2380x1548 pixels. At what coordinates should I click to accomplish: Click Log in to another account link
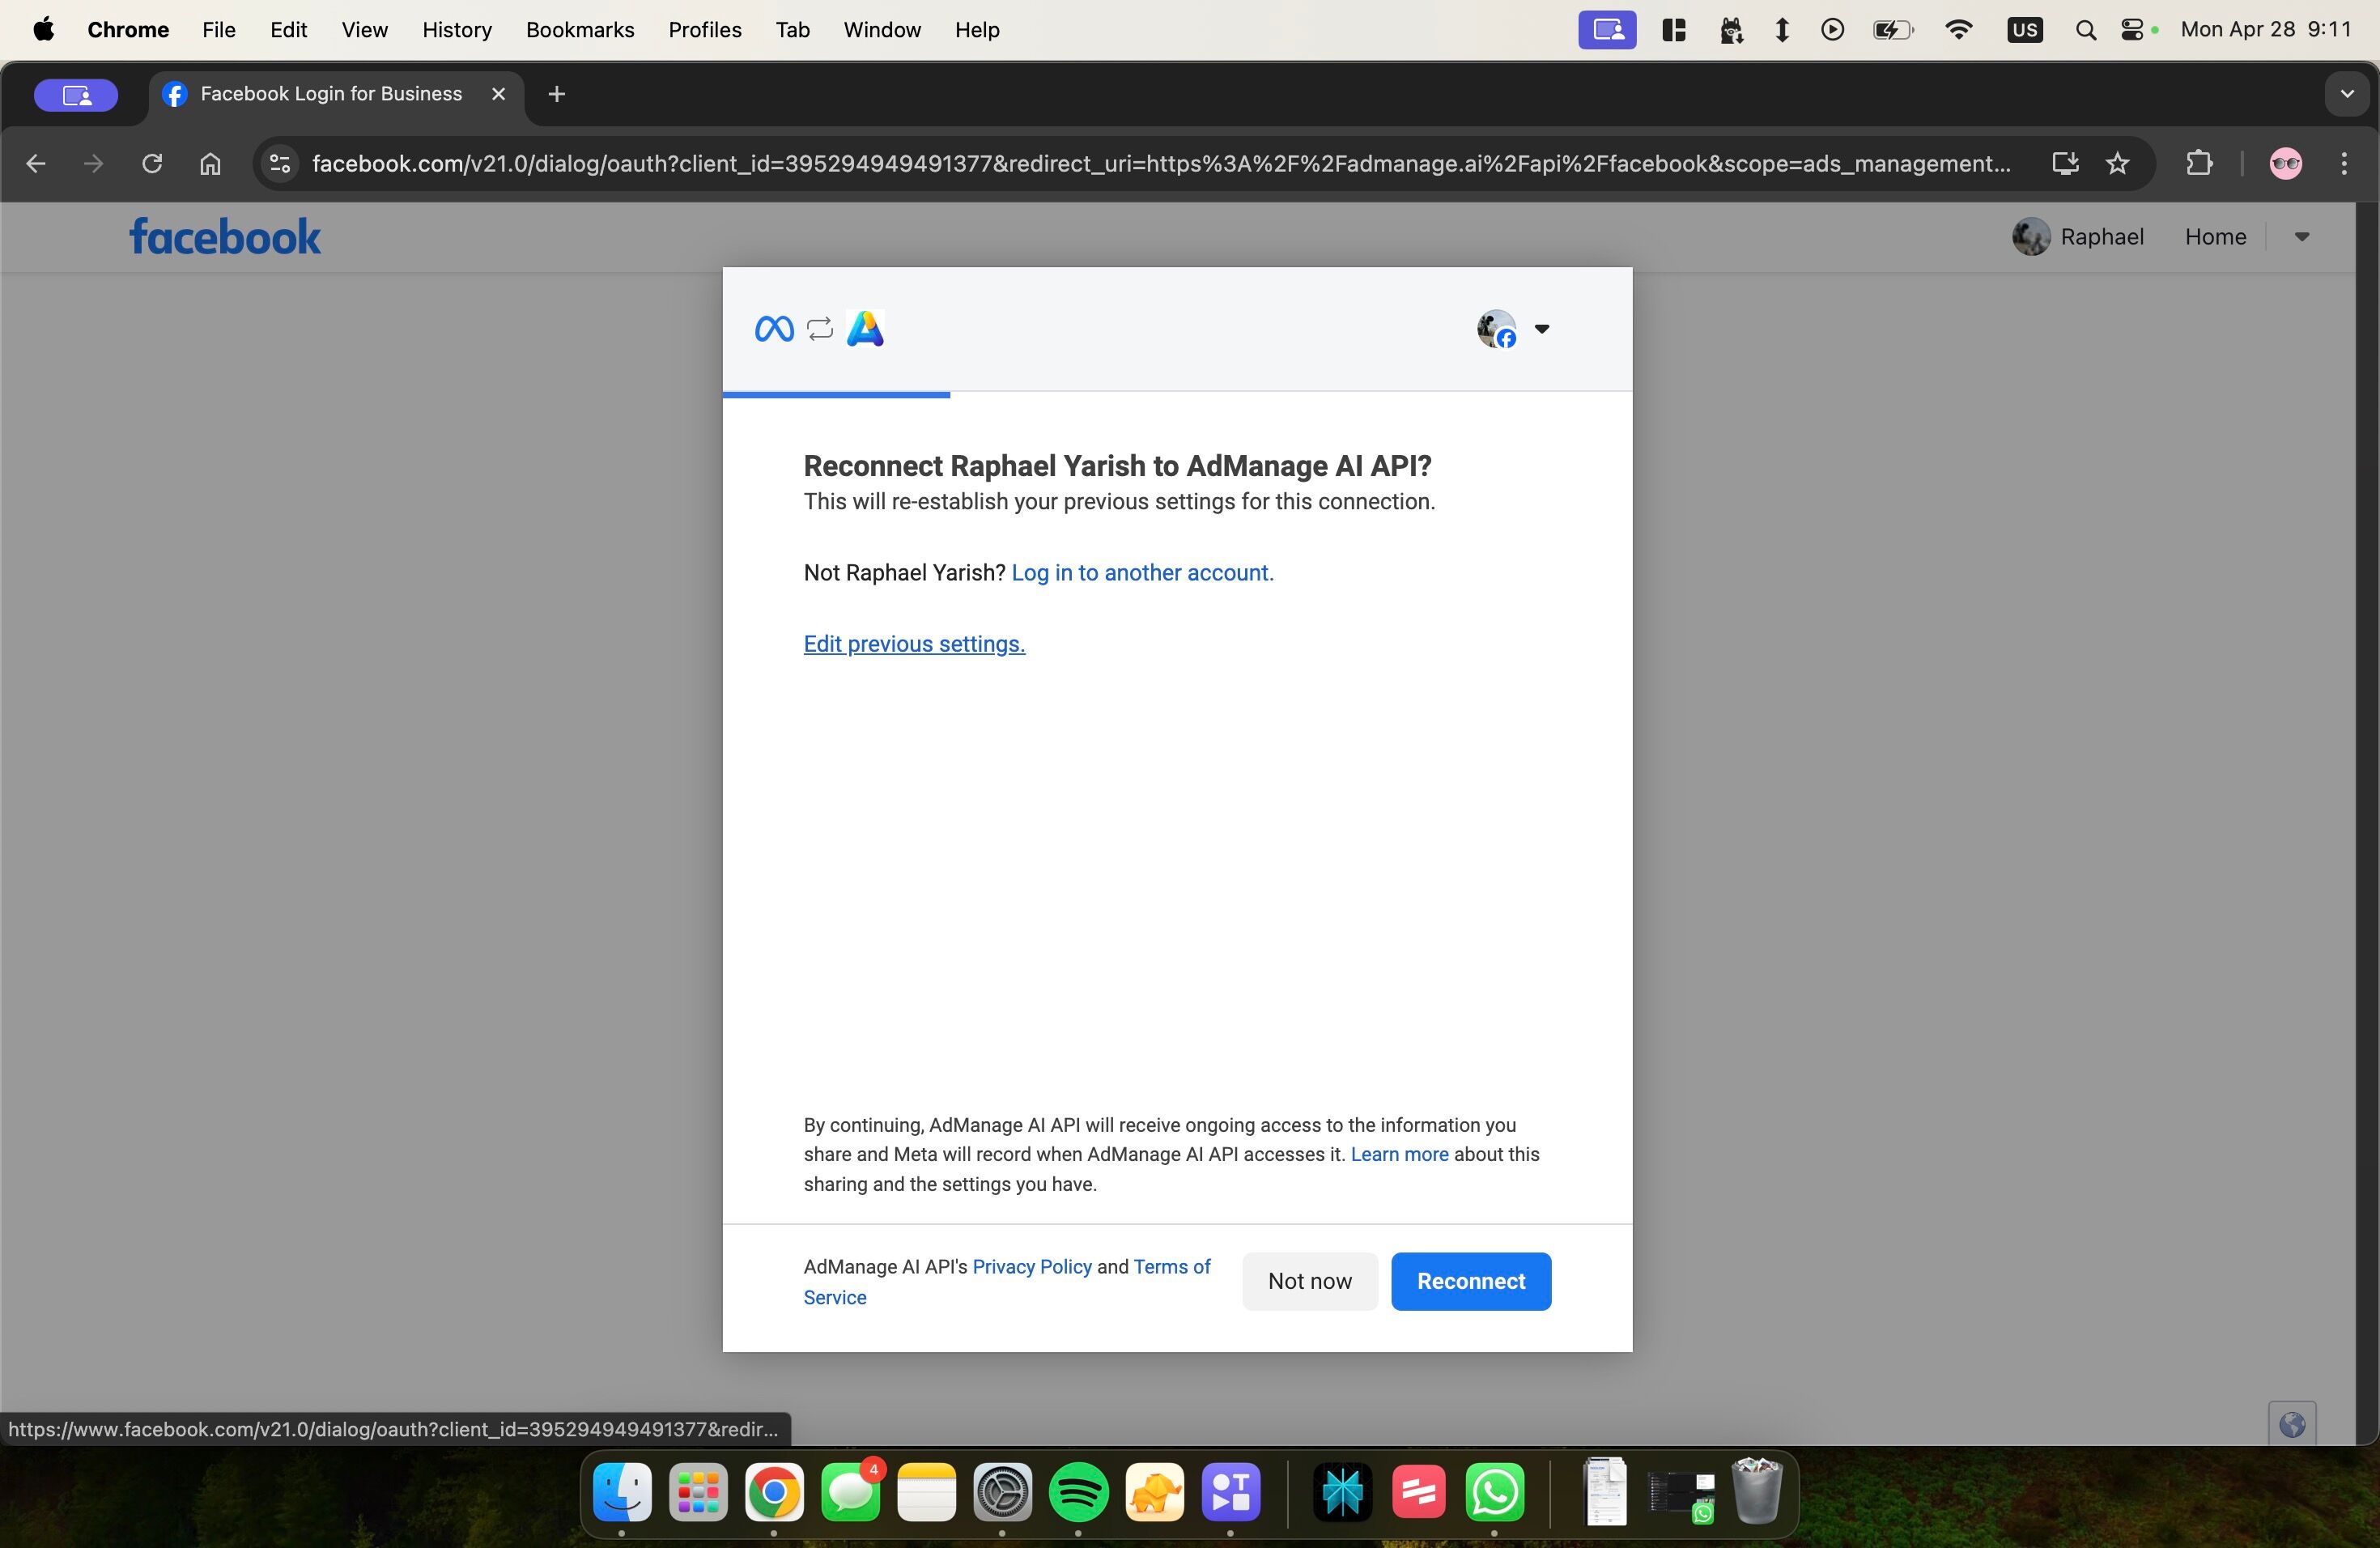(x=1142, y=573)
